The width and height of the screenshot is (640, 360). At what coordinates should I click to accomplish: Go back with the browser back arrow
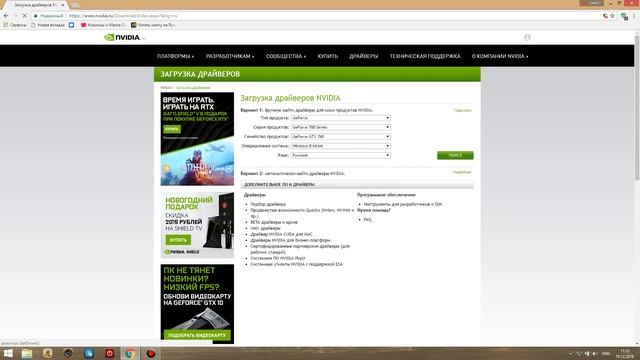(6, 16)
